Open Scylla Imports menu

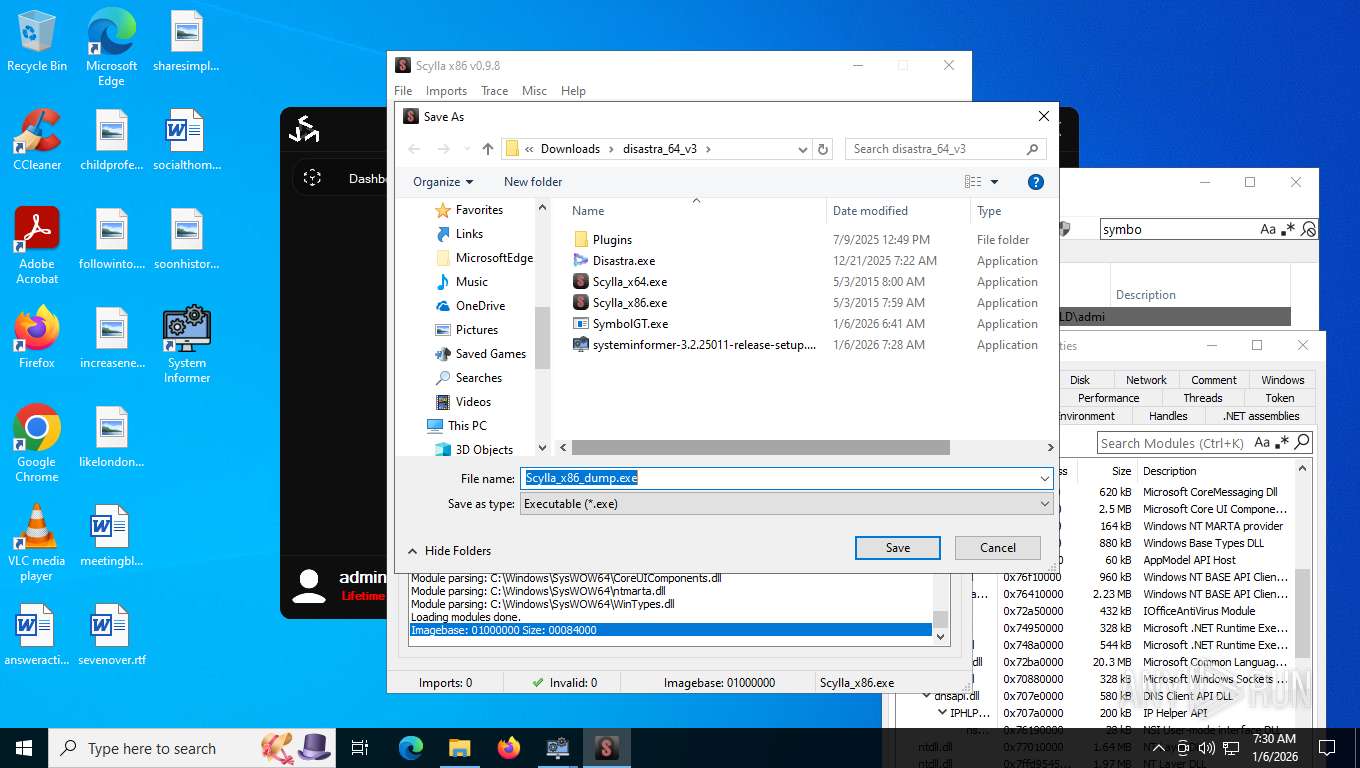pos(446,91)
